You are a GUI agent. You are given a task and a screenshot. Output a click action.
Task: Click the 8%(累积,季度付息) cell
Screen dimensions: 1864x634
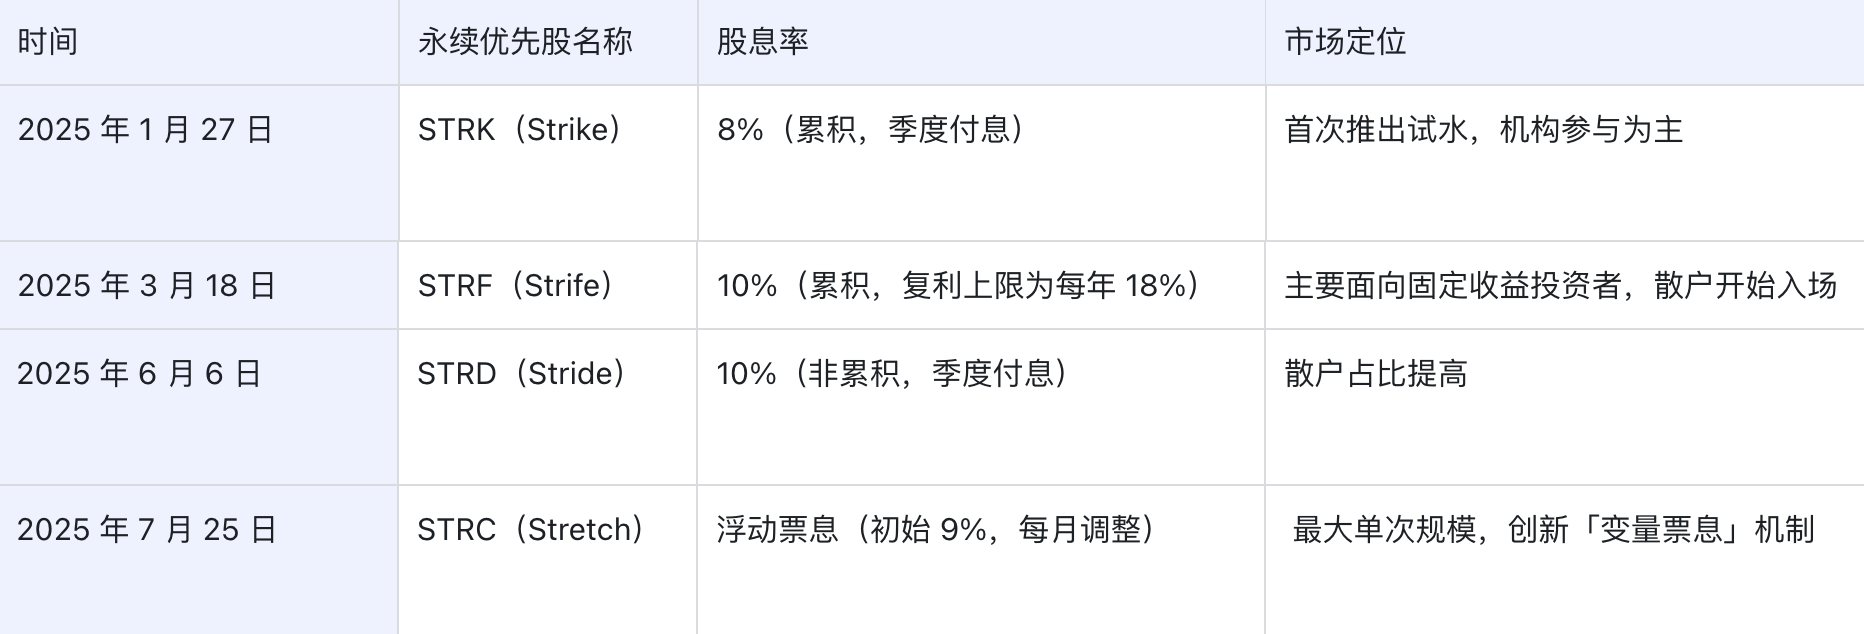[x=871, y=130]
